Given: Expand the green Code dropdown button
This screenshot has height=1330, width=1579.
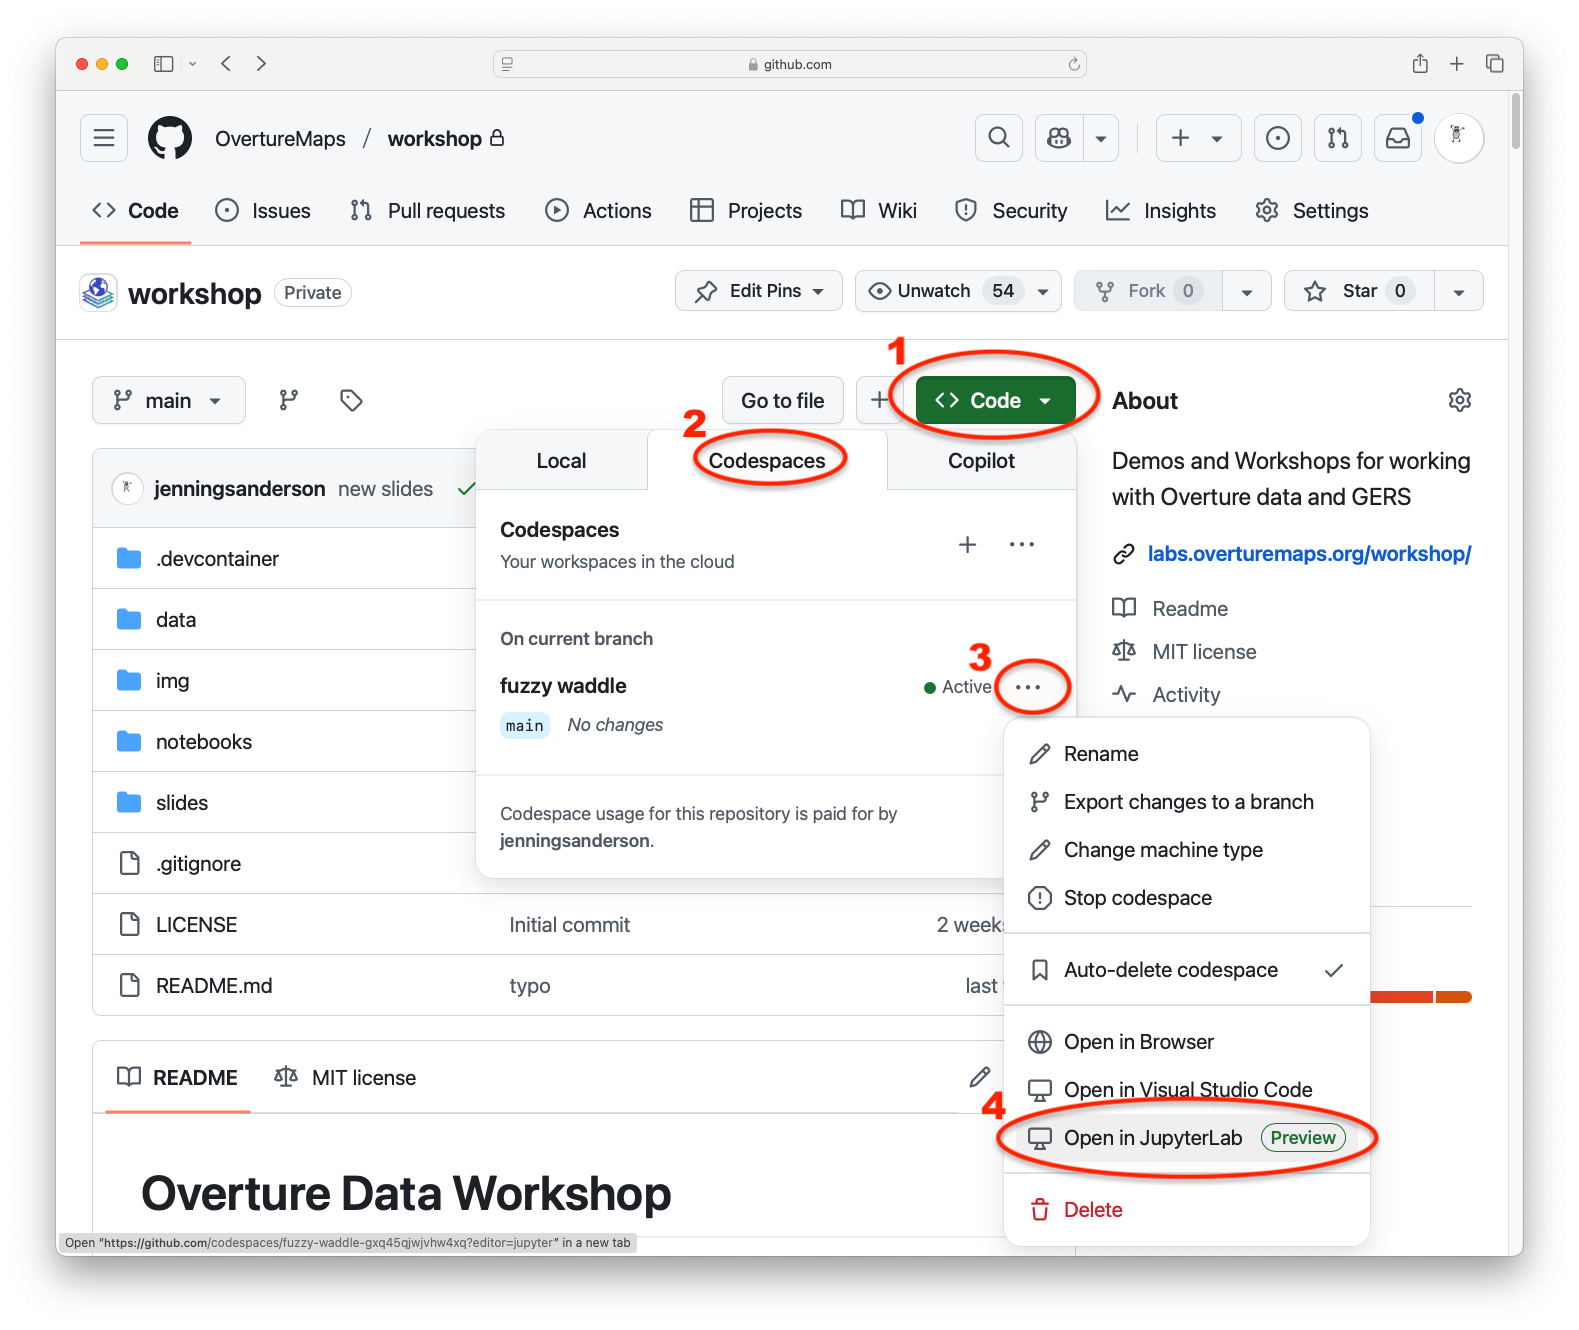Looking at the screenshot, I should pos(995,400).
